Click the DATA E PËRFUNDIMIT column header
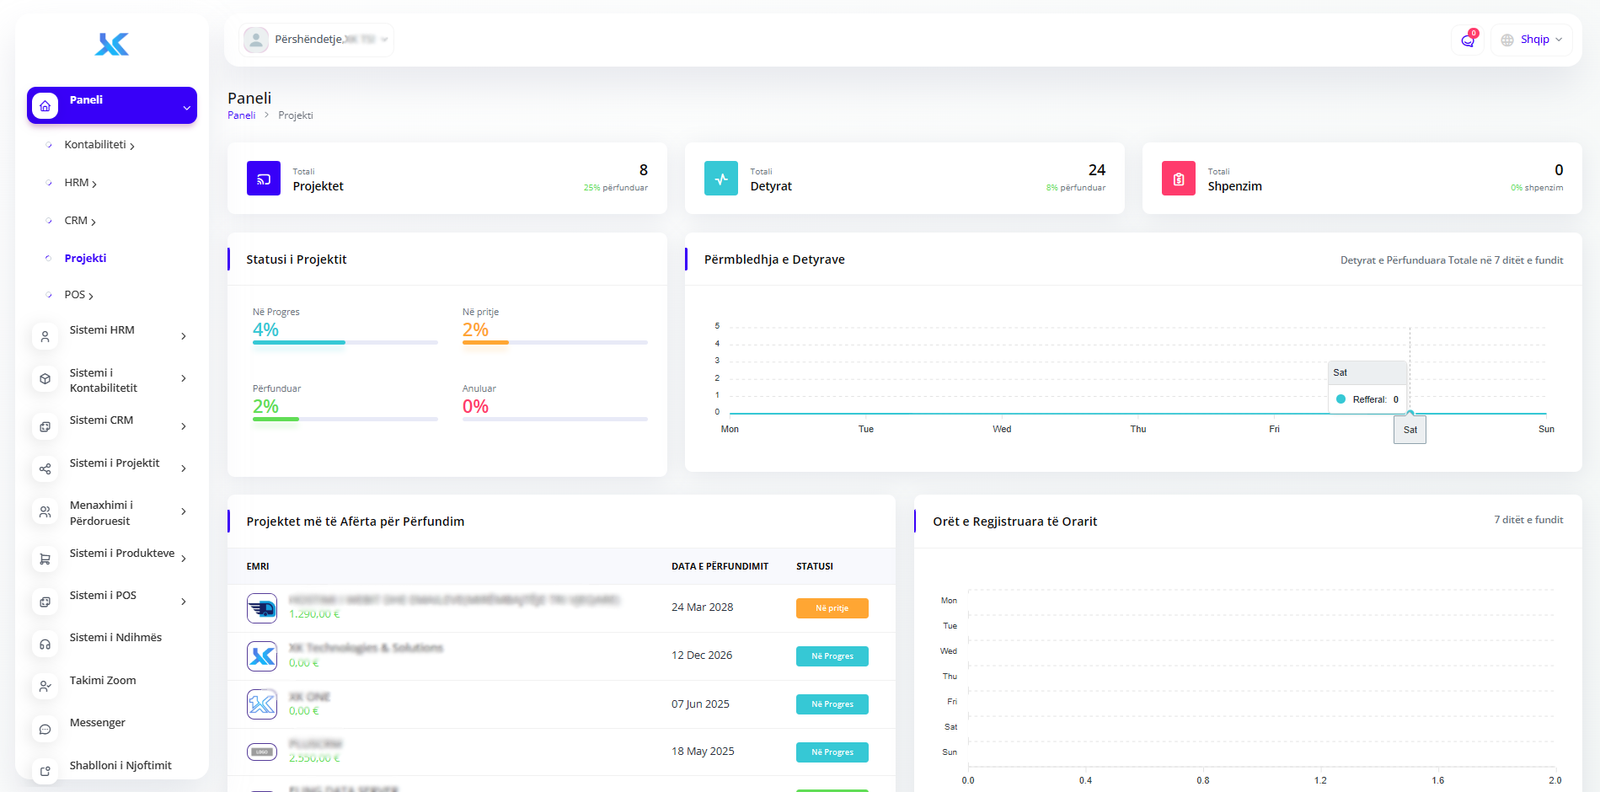 (x=720, y=567)
